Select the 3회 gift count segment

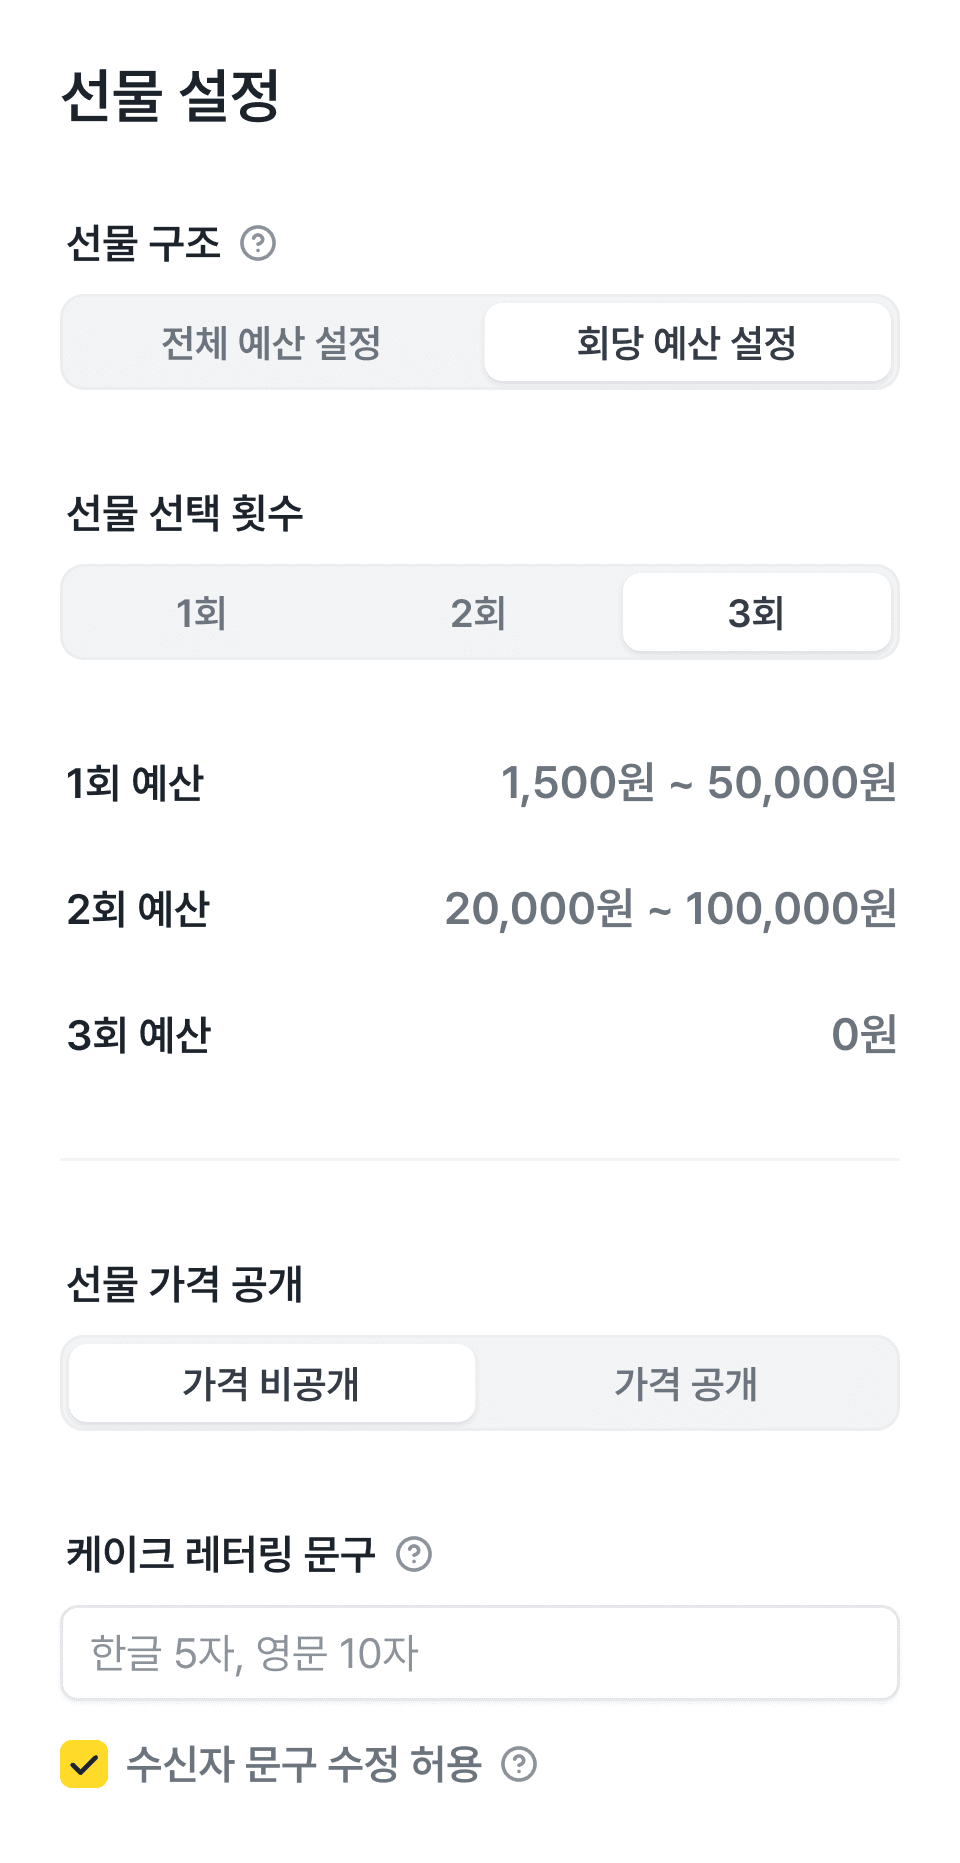(x=757, y=613)
